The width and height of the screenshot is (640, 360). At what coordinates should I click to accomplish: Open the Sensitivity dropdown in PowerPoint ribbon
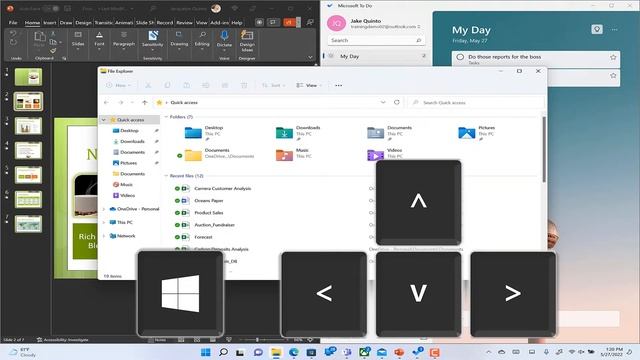click(x=152, y=41)
